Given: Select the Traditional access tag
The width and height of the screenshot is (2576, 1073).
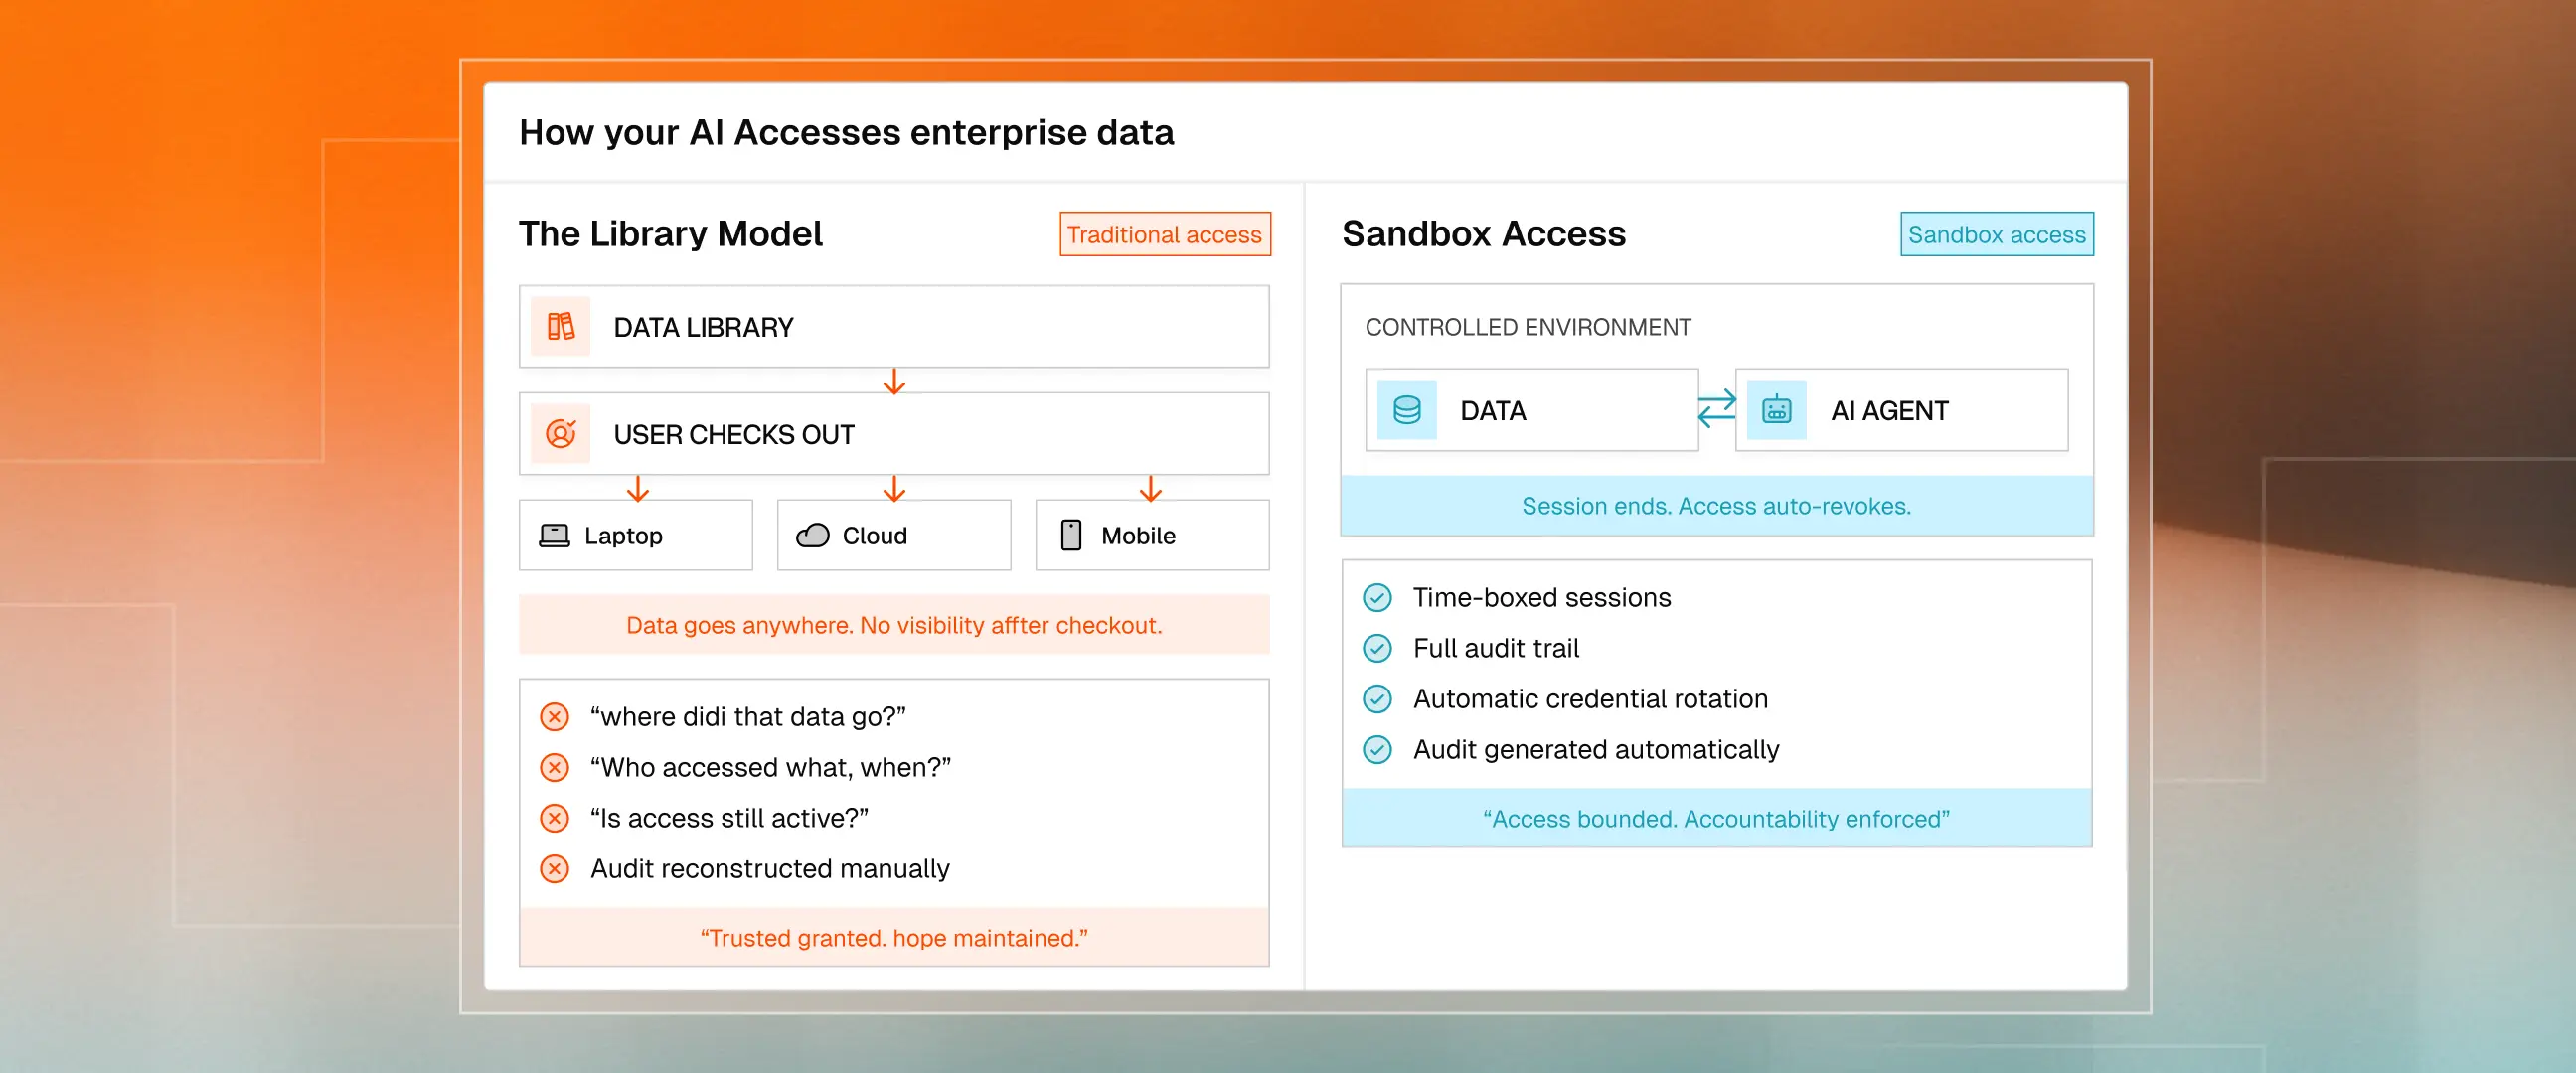Looking at the screenshot, I should tap(1164, 235).
